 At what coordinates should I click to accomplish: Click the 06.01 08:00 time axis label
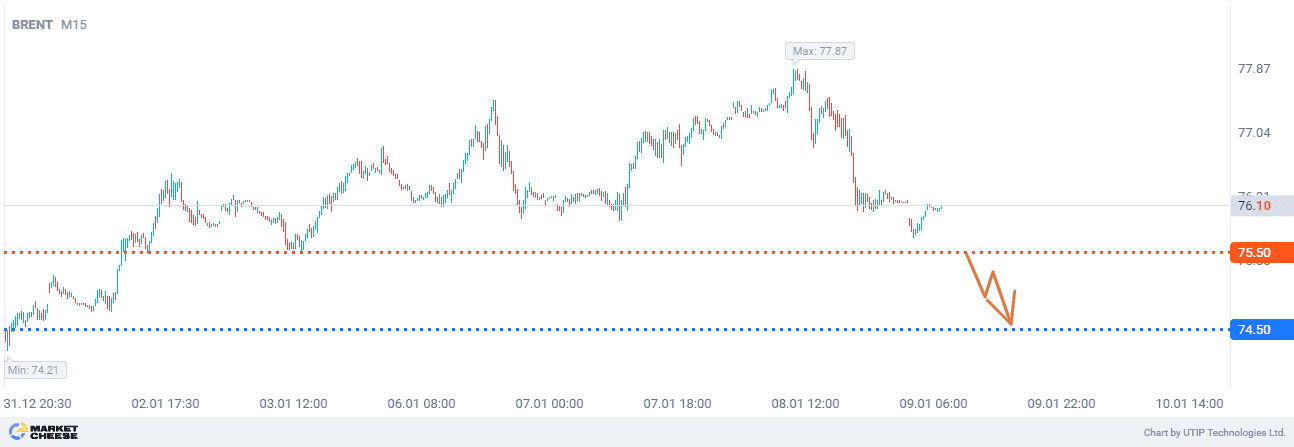[421, 404]
